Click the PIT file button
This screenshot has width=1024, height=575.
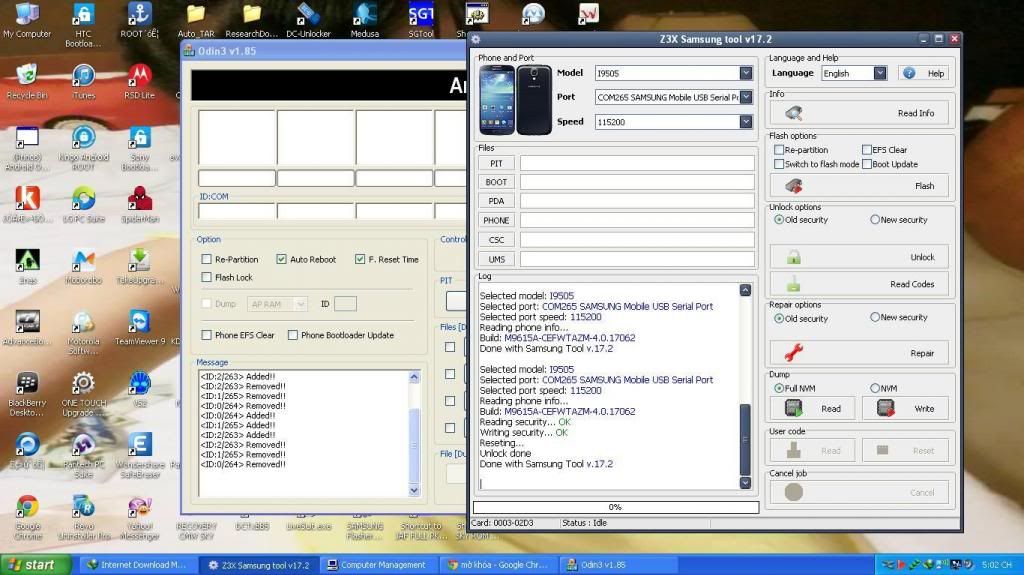pos(496,163)
